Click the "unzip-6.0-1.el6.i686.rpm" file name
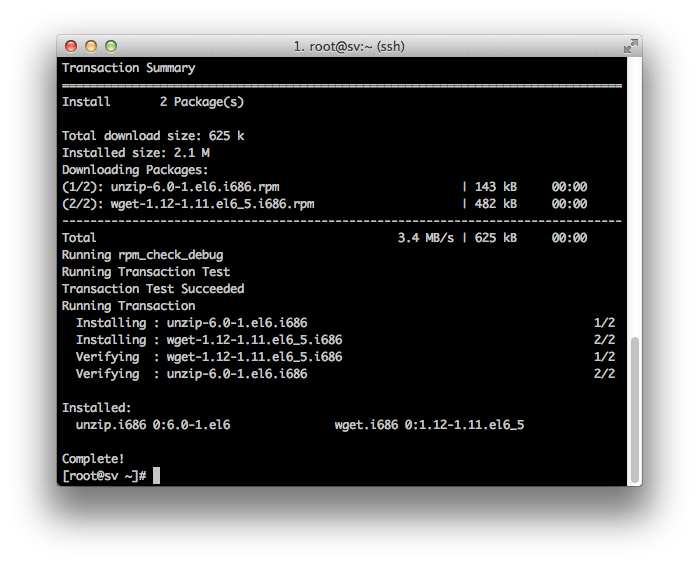Screen dimensions: 699x565 (195, 187)
